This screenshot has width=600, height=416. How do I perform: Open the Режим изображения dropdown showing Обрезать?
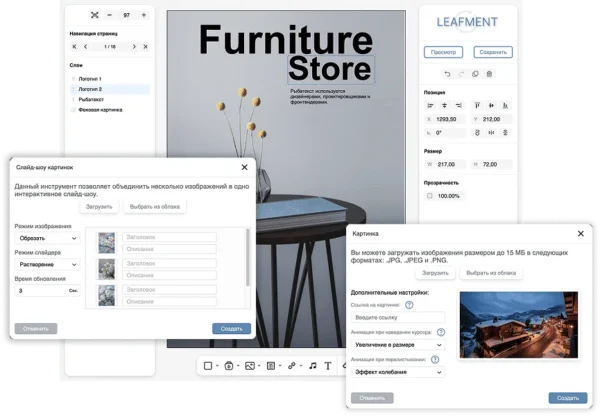click(46, 238)
